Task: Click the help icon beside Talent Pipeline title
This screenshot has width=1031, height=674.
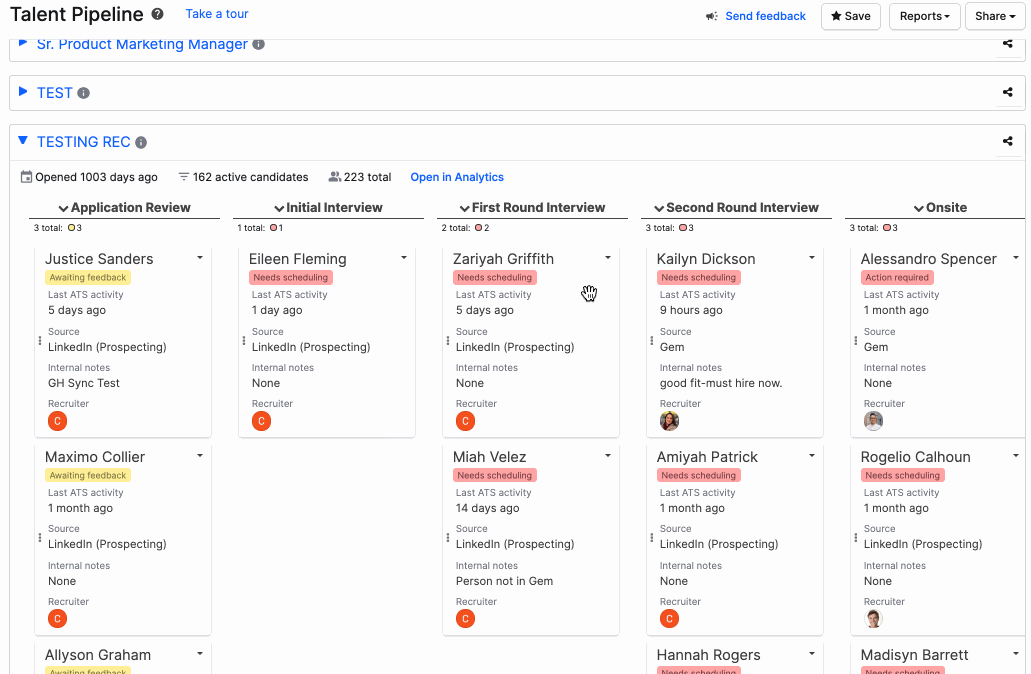Action: 158,15
